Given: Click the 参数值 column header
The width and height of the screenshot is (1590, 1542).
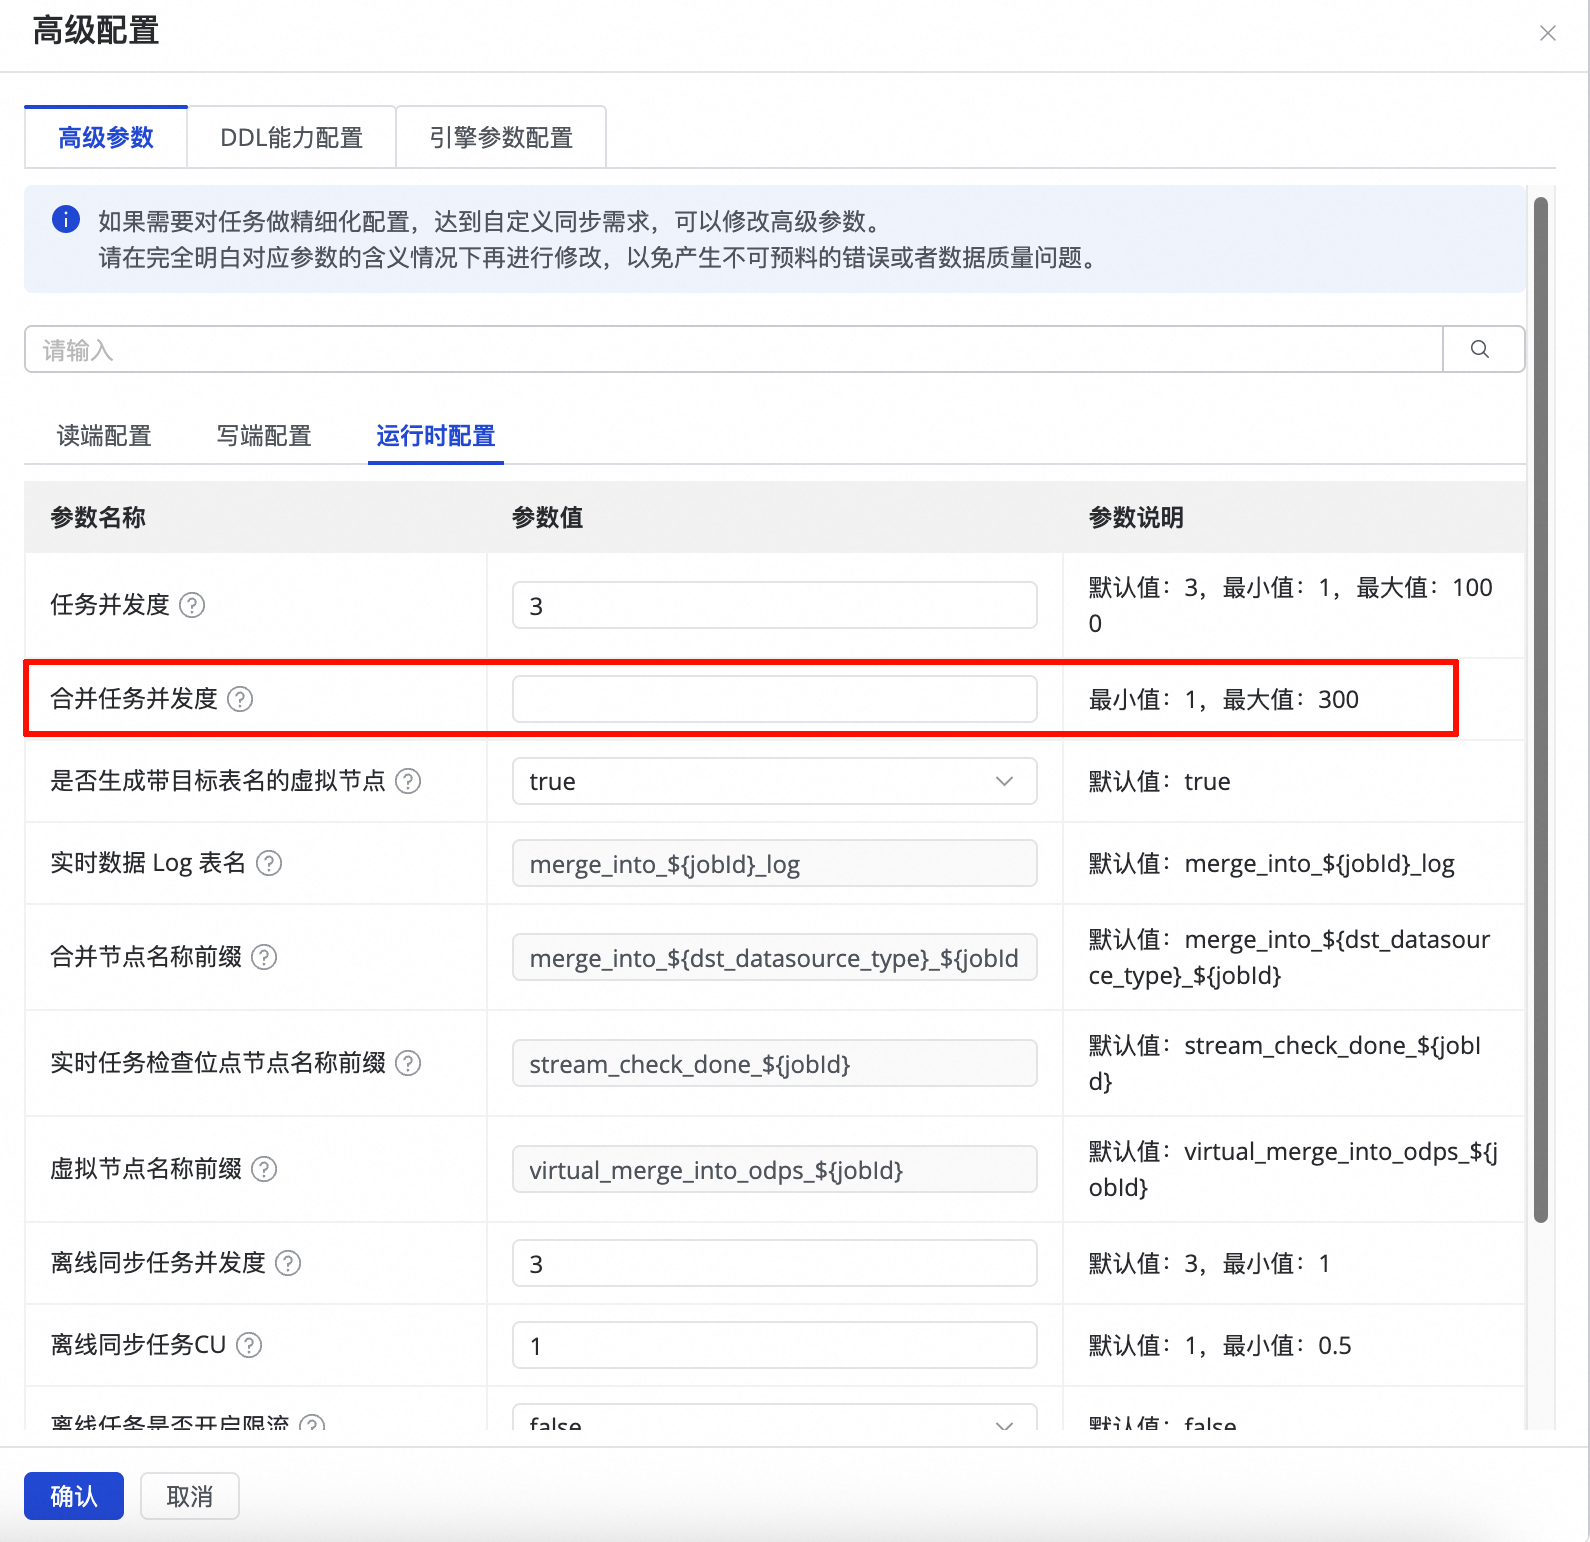Looking at the screenshot, I should [547, 517].
